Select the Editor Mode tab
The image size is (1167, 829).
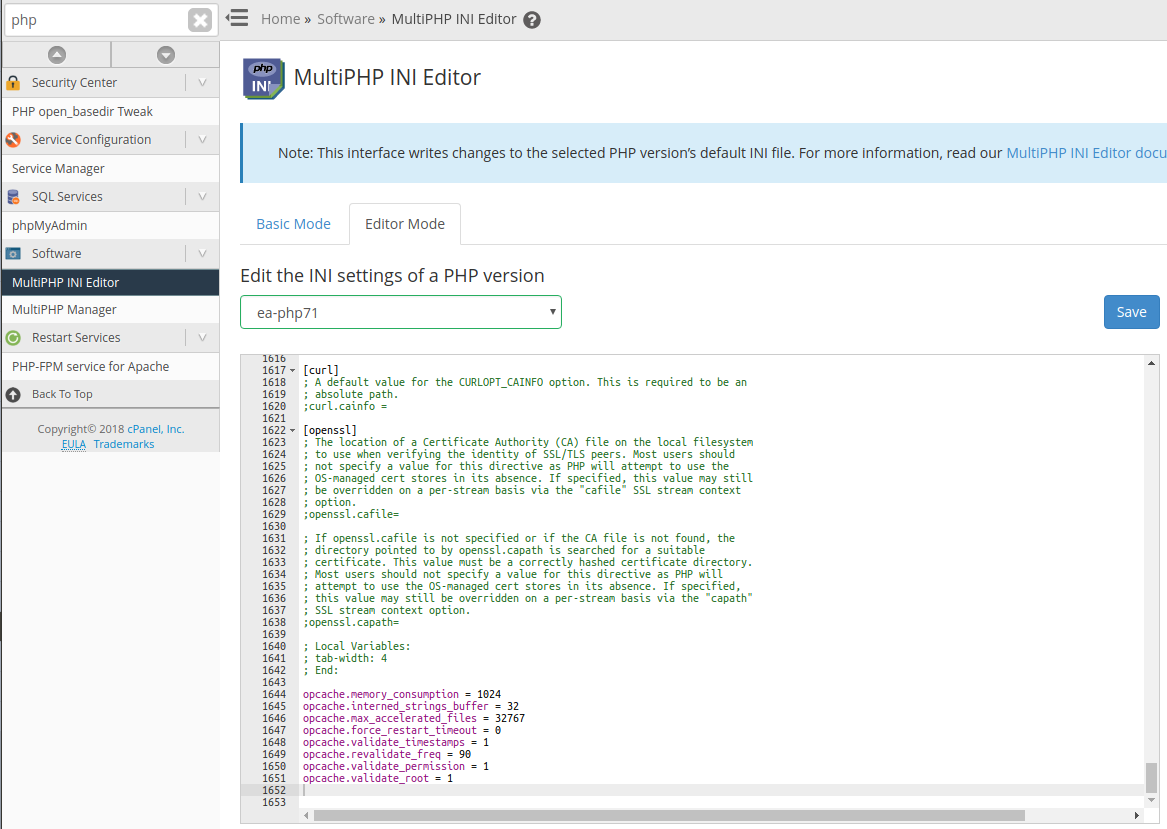point(405,224)
